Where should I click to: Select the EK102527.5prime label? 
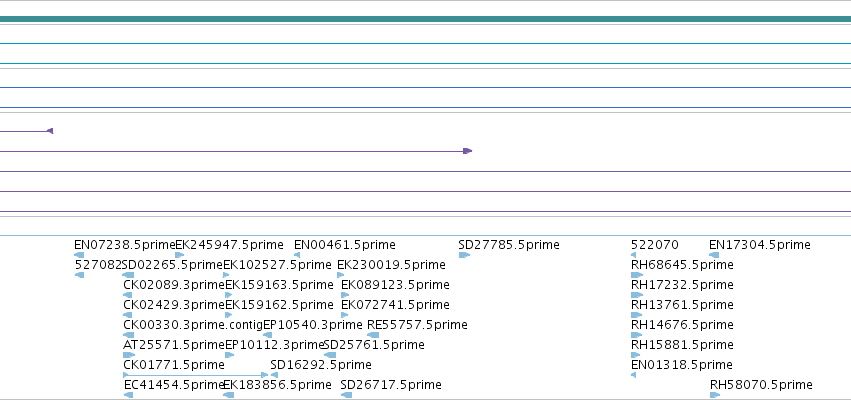277,265
